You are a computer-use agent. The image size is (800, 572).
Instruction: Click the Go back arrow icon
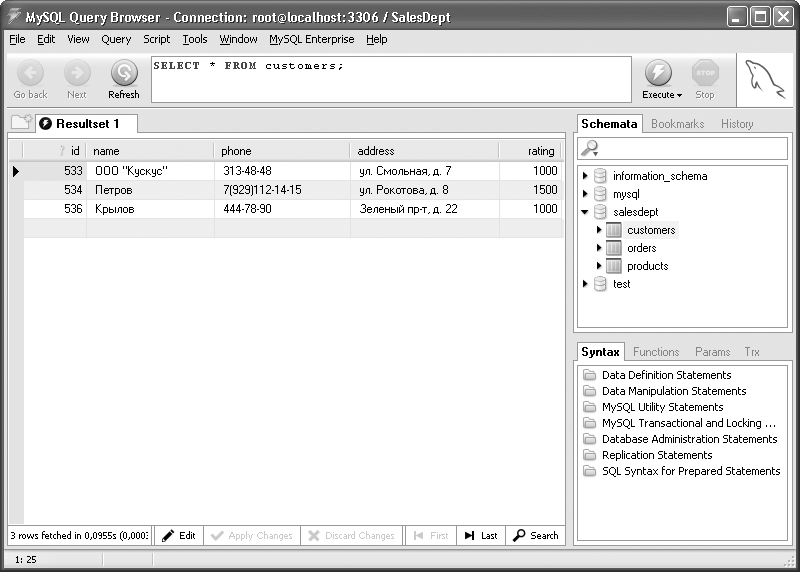30,73
